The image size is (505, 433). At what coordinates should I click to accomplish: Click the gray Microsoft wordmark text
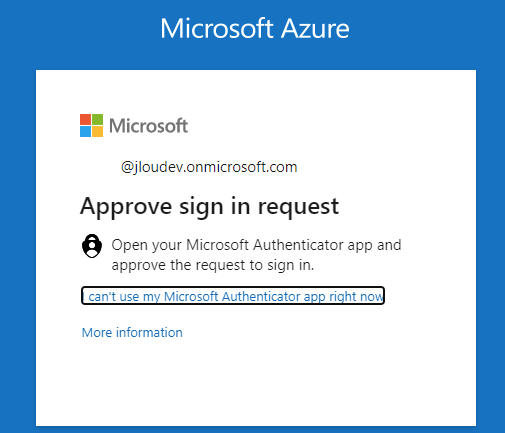[149, 126]
